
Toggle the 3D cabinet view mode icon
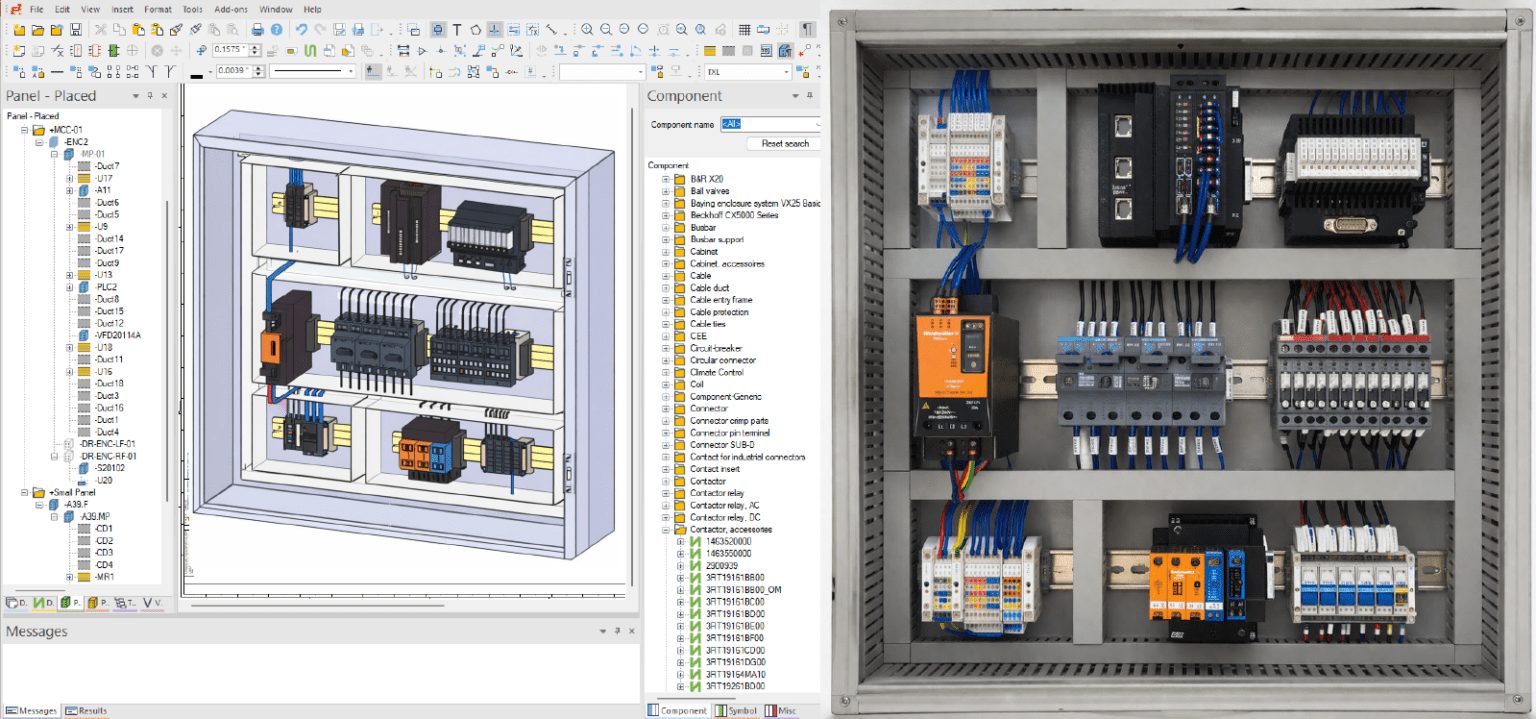click(x=785, y=51)
